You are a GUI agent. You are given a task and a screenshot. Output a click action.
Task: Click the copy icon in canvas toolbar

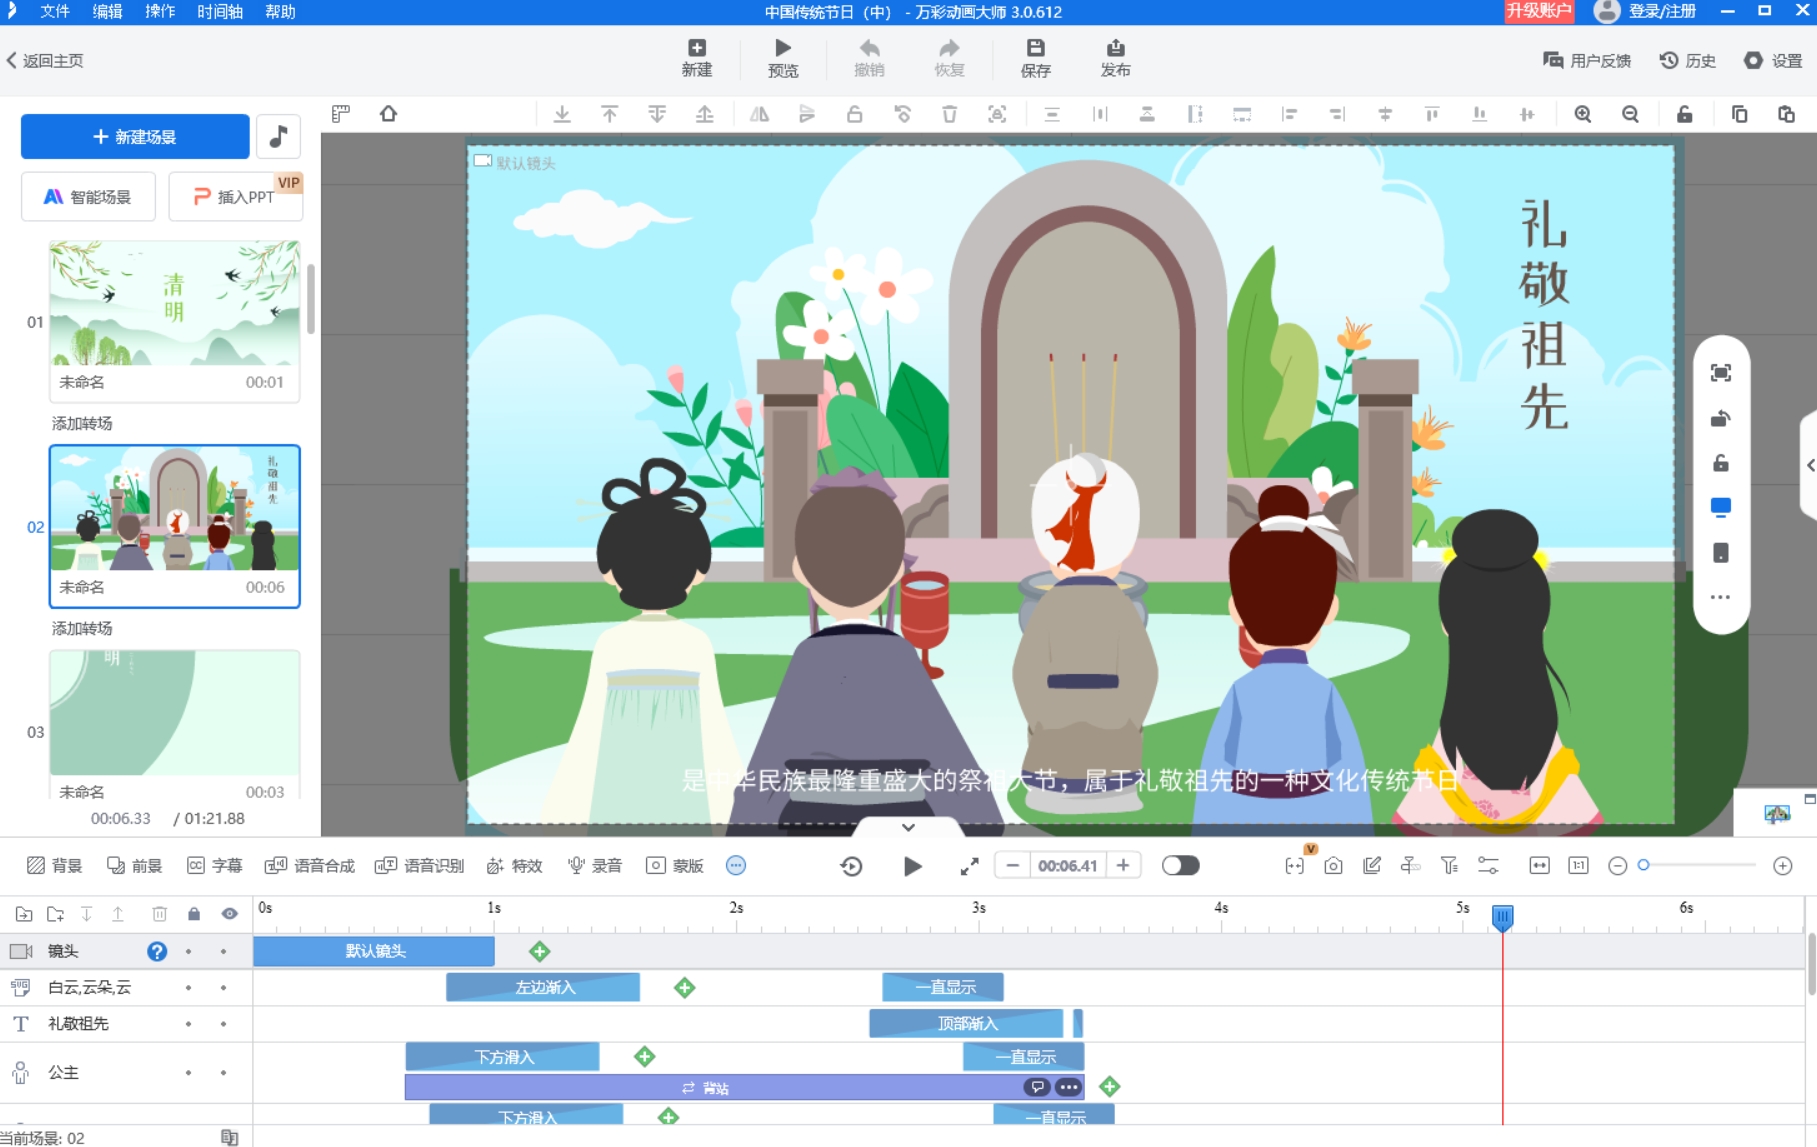click(x=1739, y=114)
